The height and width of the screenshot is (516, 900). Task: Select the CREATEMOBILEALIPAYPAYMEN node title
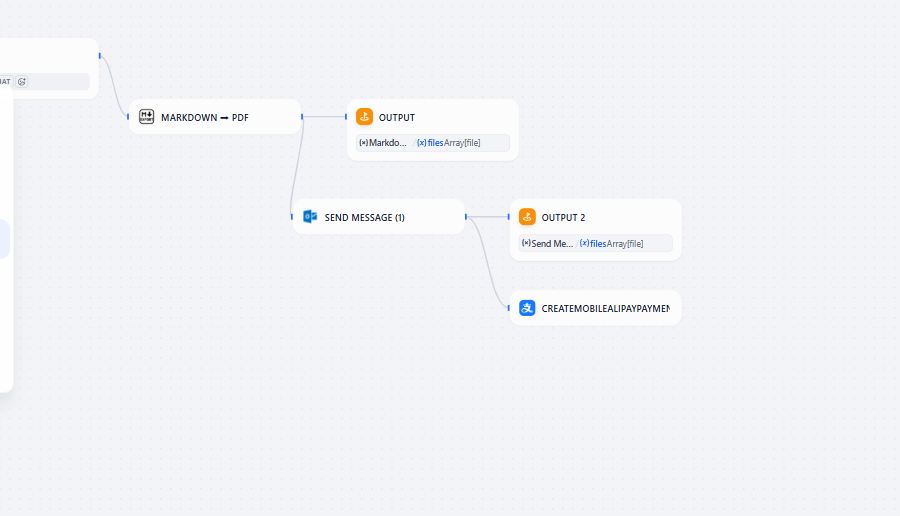click(x=605, y=309)
